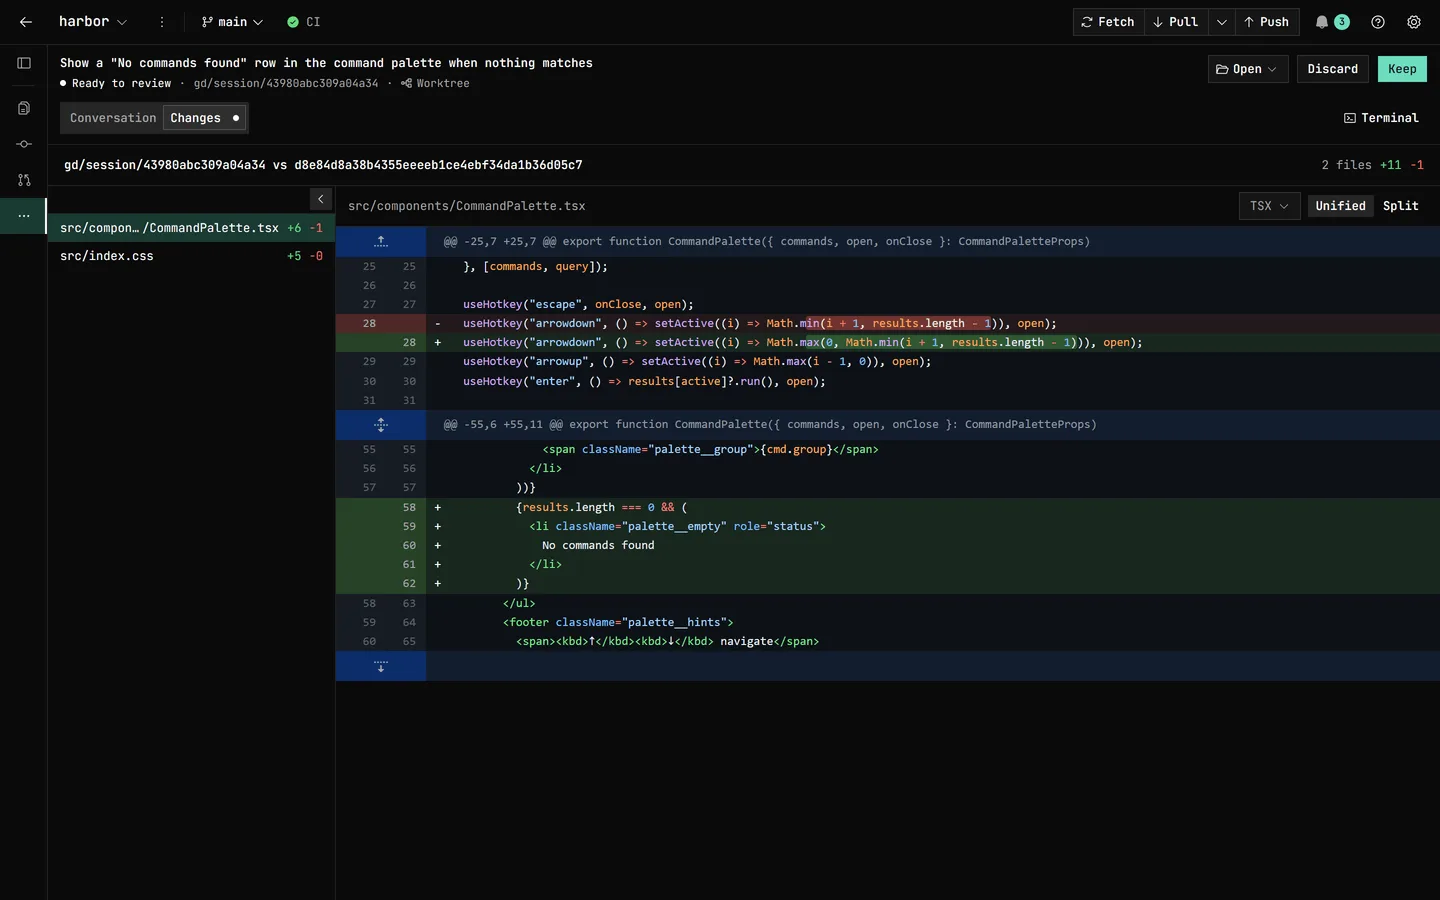
Task: Click the src/components/CommandPalette.tsx diff header path
Action: pyautogui.click(x=467, y=206)
